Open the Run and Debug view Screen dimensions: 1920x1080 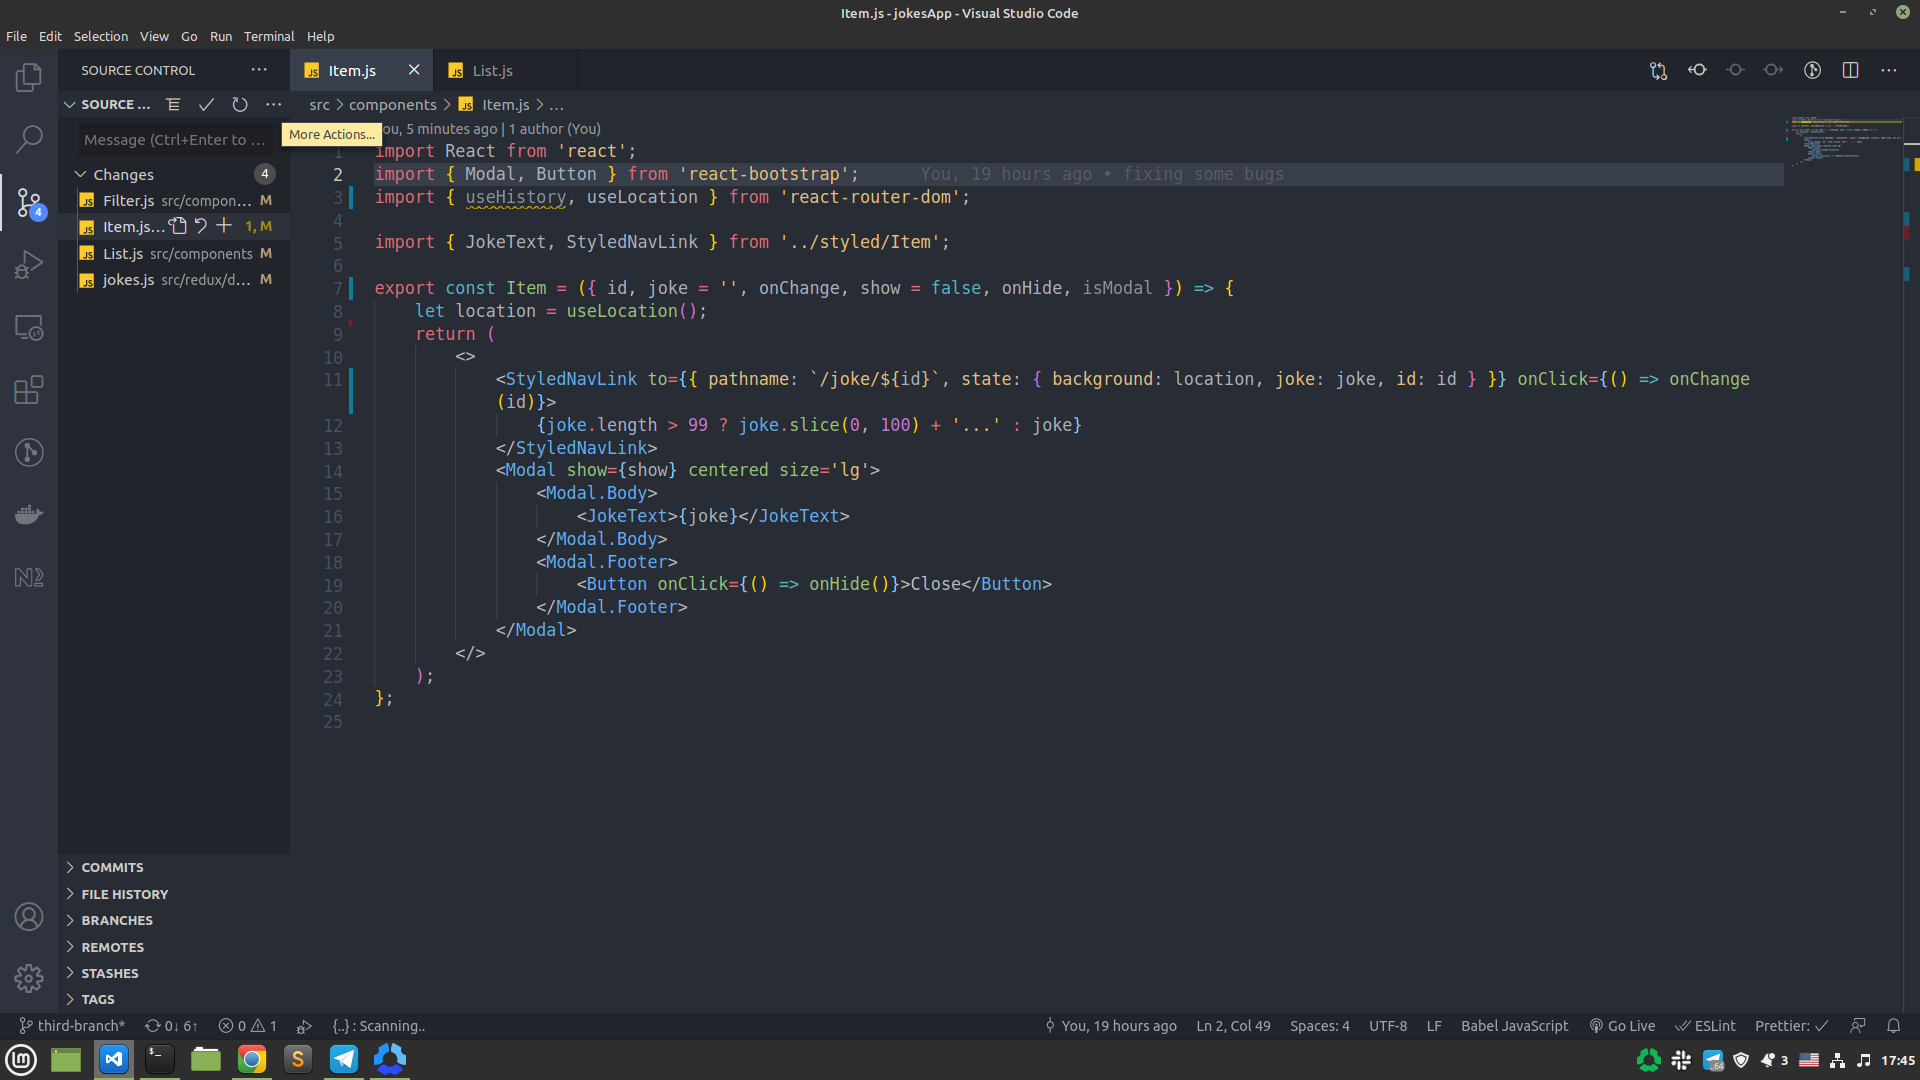pos(29,264)
